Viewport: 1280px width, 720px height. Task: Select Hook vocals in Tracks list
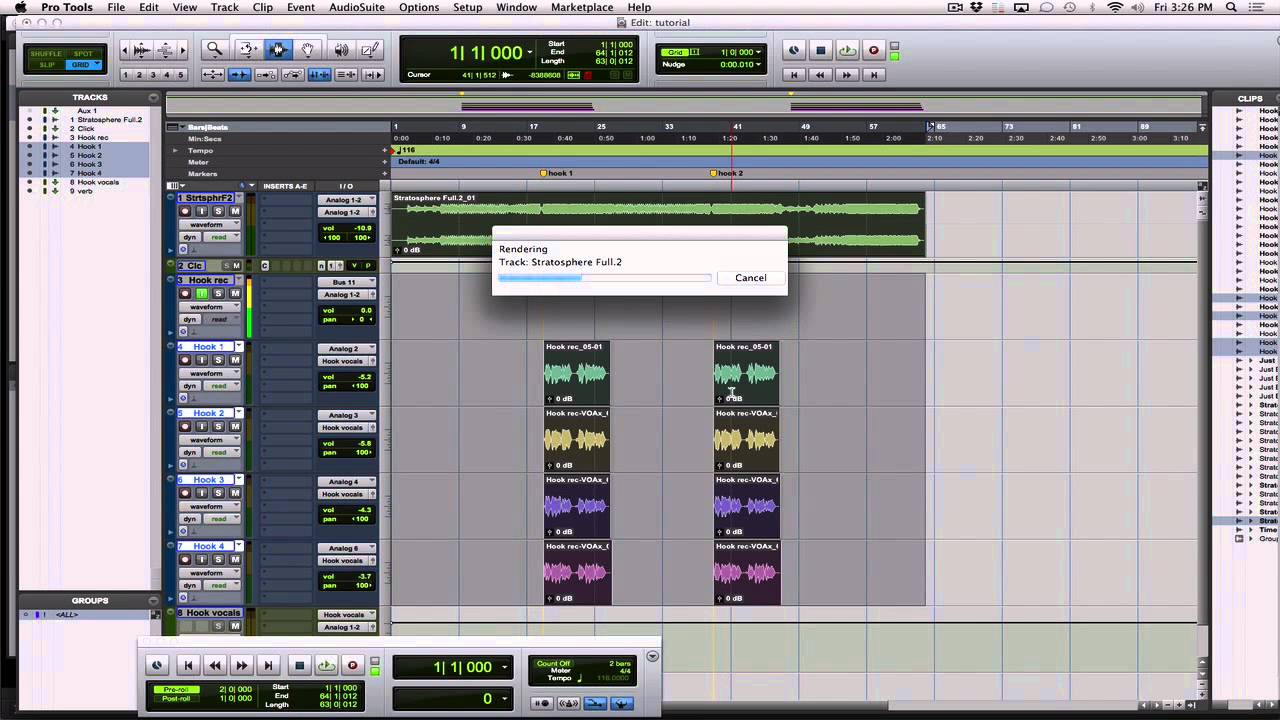(x=98, y=182)
